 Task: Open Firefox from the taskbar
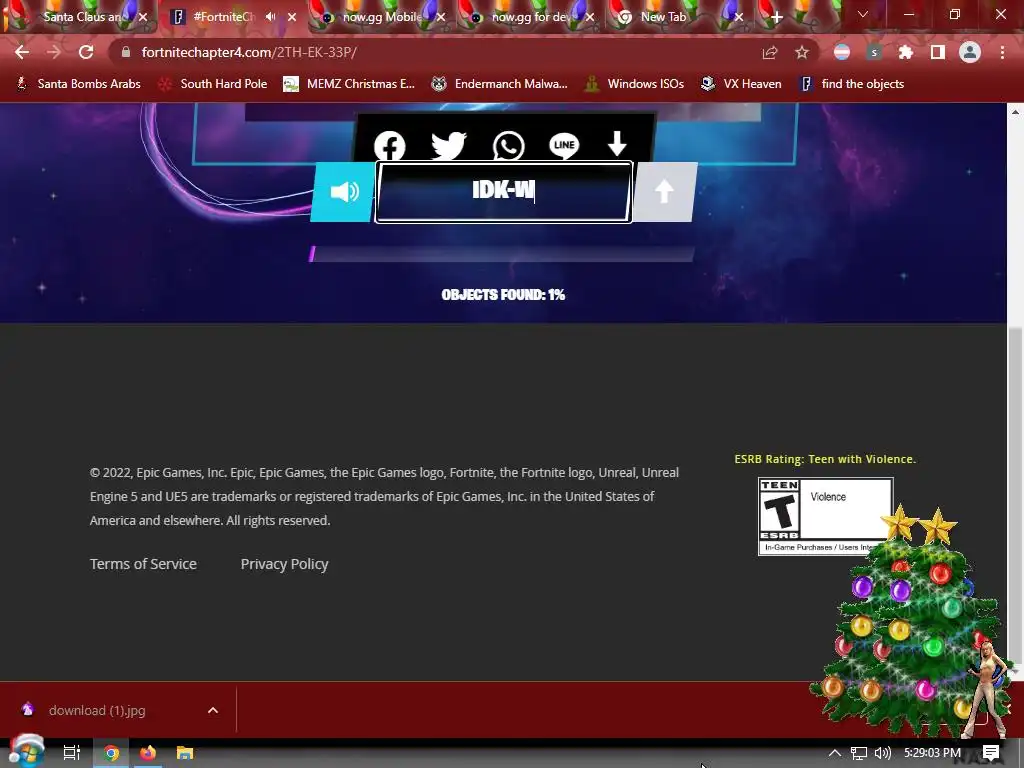click(x=148, y=753)
